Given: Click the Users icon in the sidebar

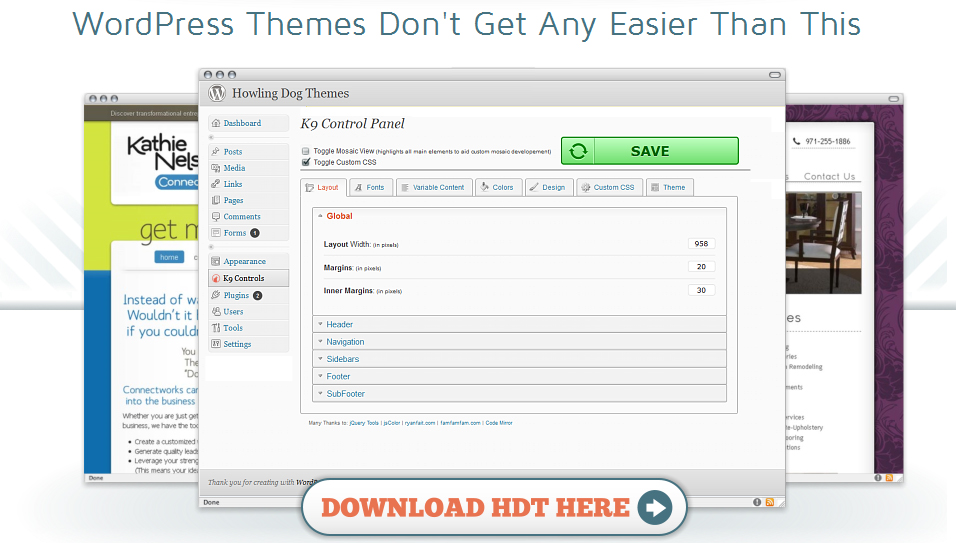Looking at the screenshot, I should 216,311.
